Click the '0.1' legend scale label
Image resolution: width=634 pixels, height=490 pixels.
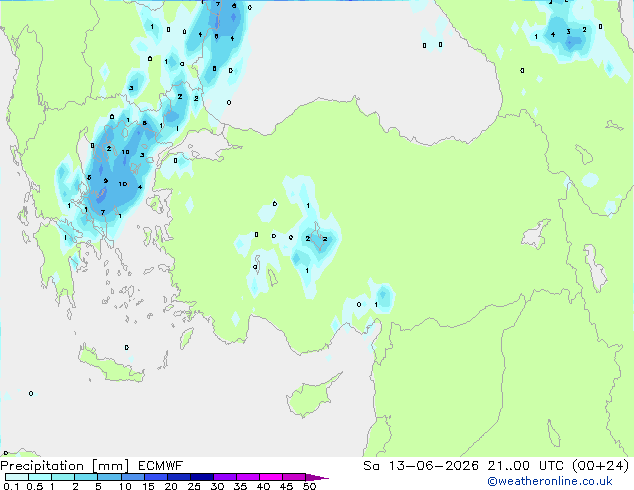11,486
